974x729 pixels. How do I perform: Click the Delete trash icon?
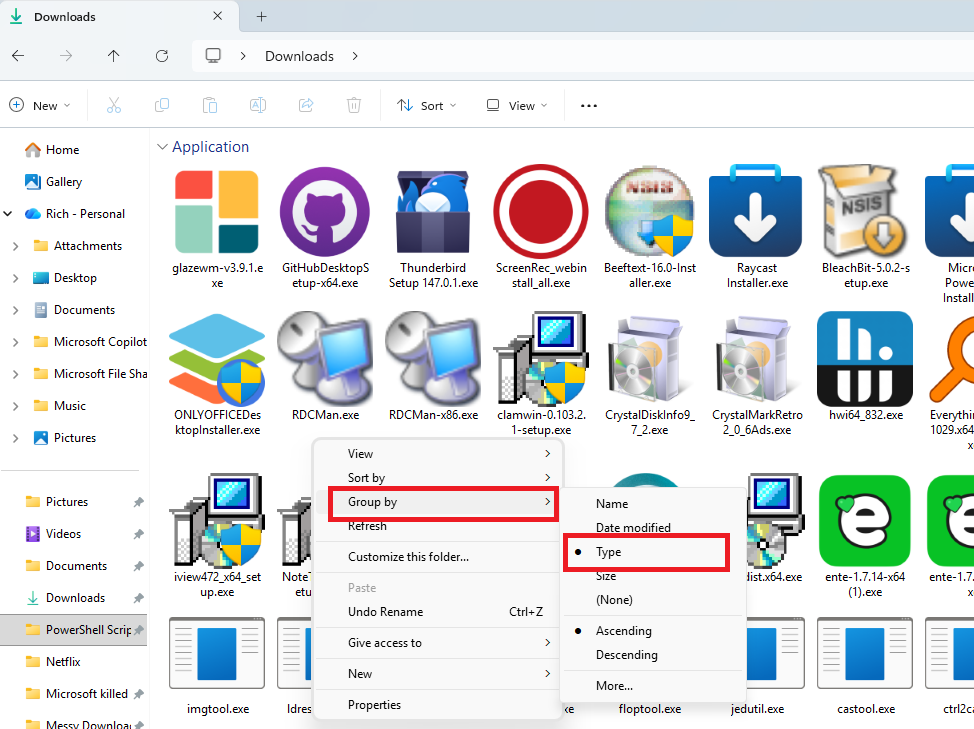click(x=353, y=106)
